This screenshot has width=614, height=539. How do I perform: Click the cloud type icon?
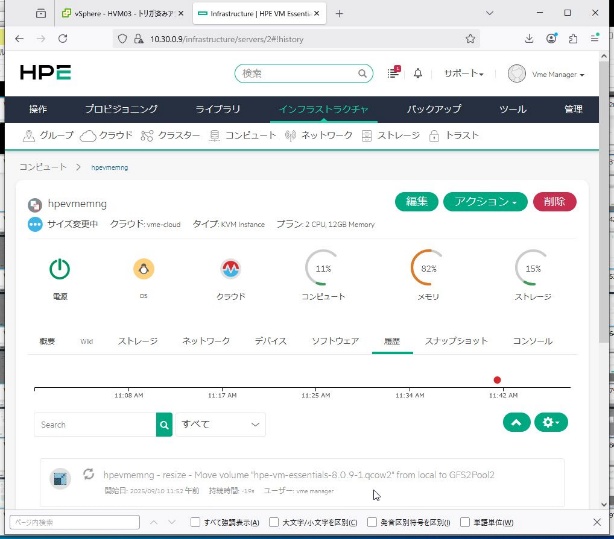click(231, 268)
